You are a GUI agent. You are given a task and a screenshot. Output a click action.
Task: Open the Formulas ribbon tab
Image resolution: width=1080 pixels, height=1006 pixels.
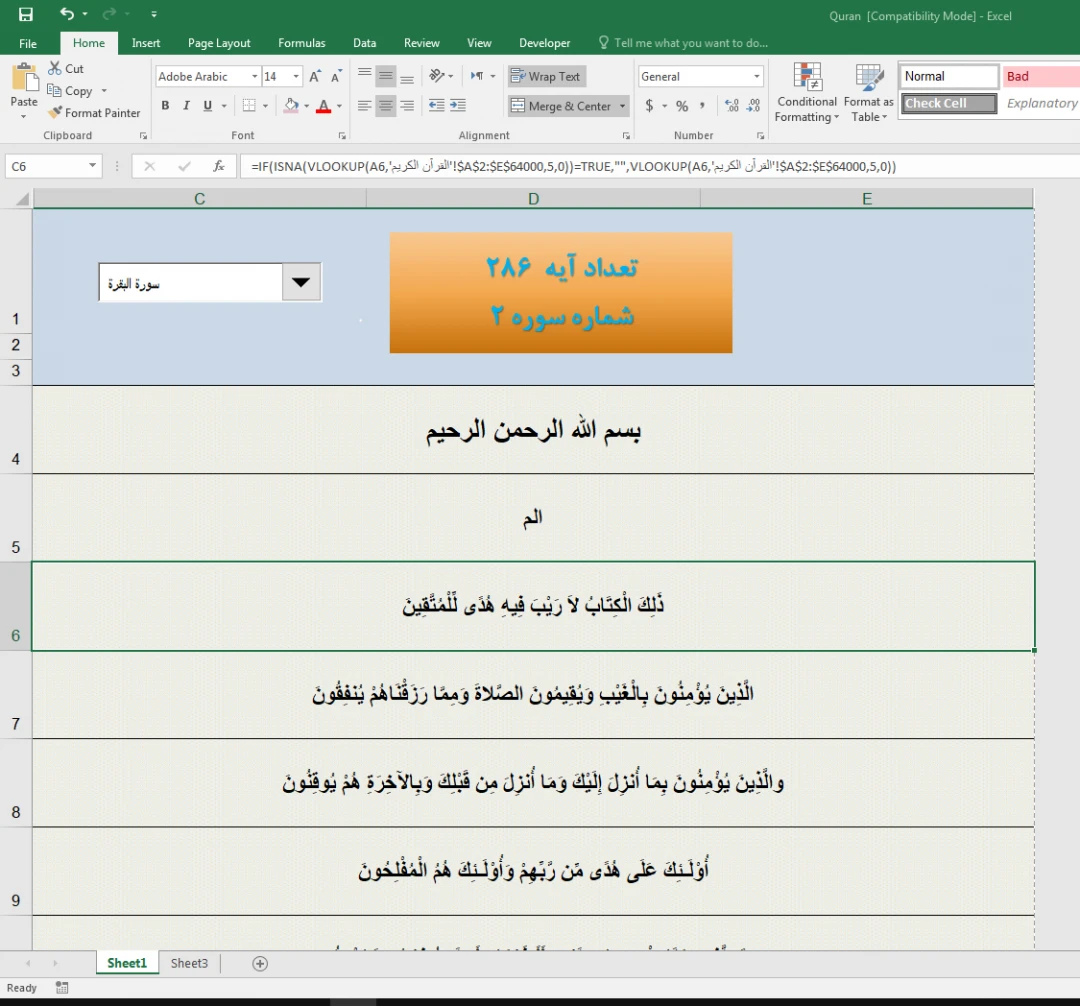point(301,43)
